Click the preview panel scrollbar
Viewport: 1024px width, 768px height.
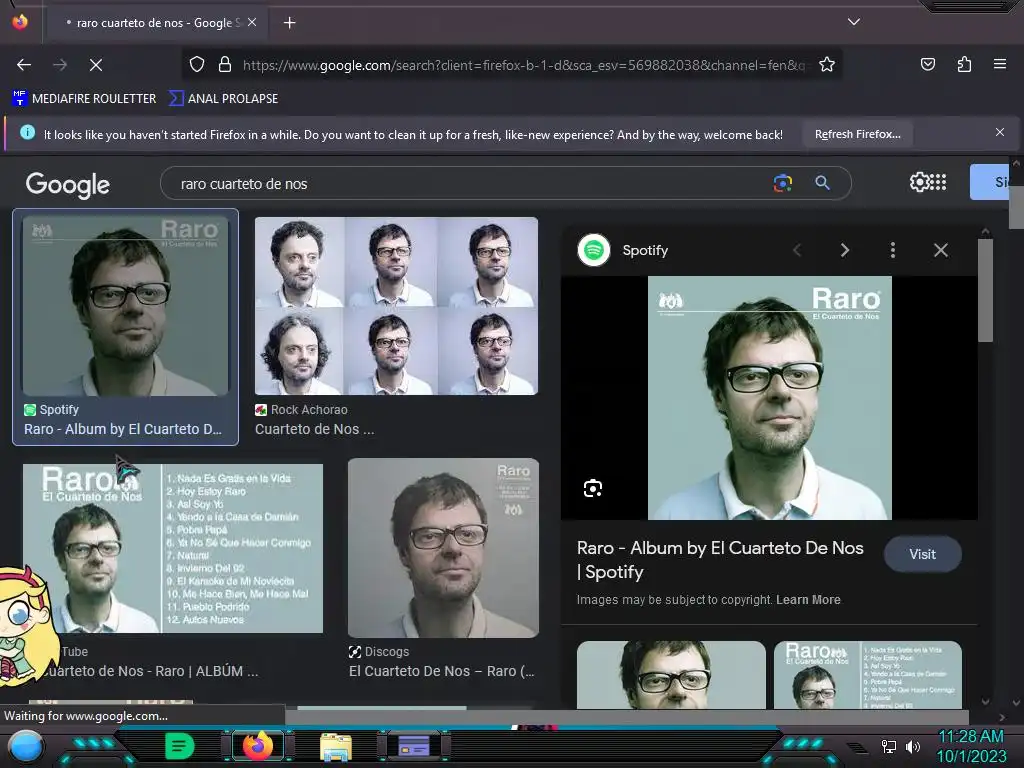985,290
